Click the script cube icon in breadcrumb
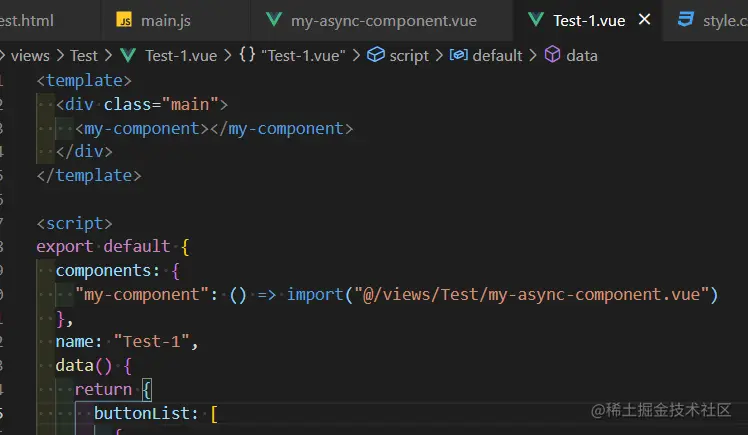748x435 pixels. click(x=375, y=54)
